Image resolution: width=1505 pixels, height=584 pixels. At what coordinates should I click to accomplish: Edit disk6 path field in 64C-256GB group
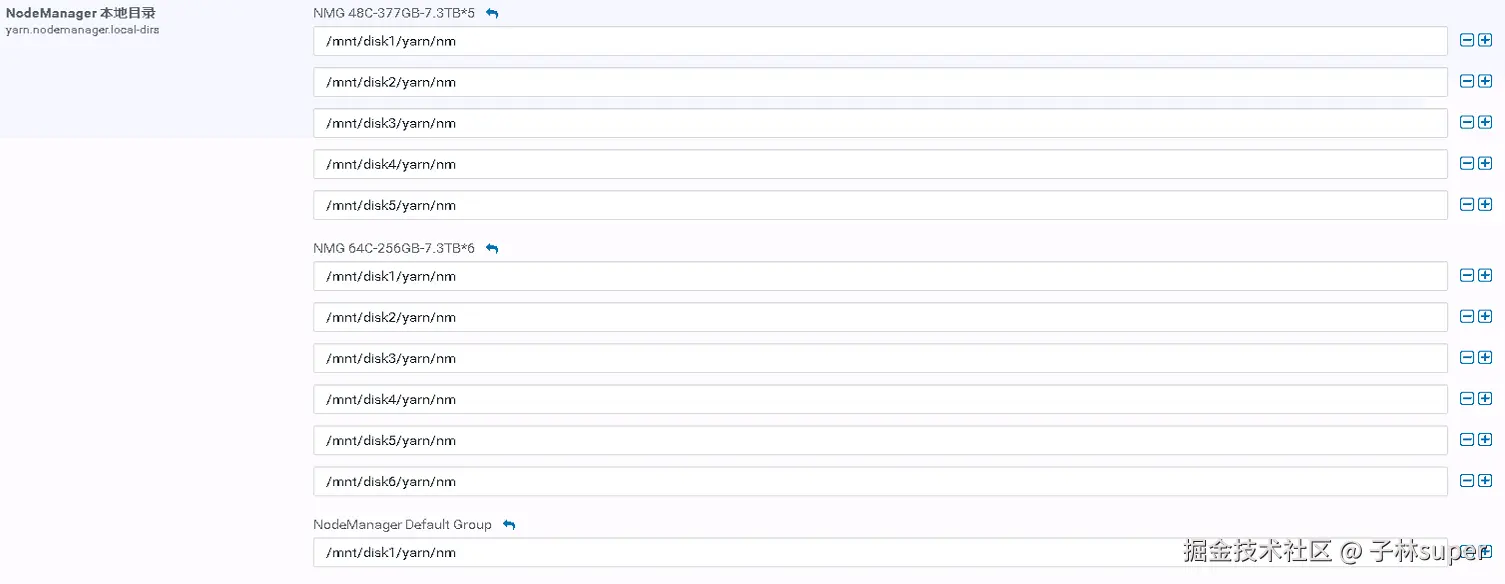point(880,481)
